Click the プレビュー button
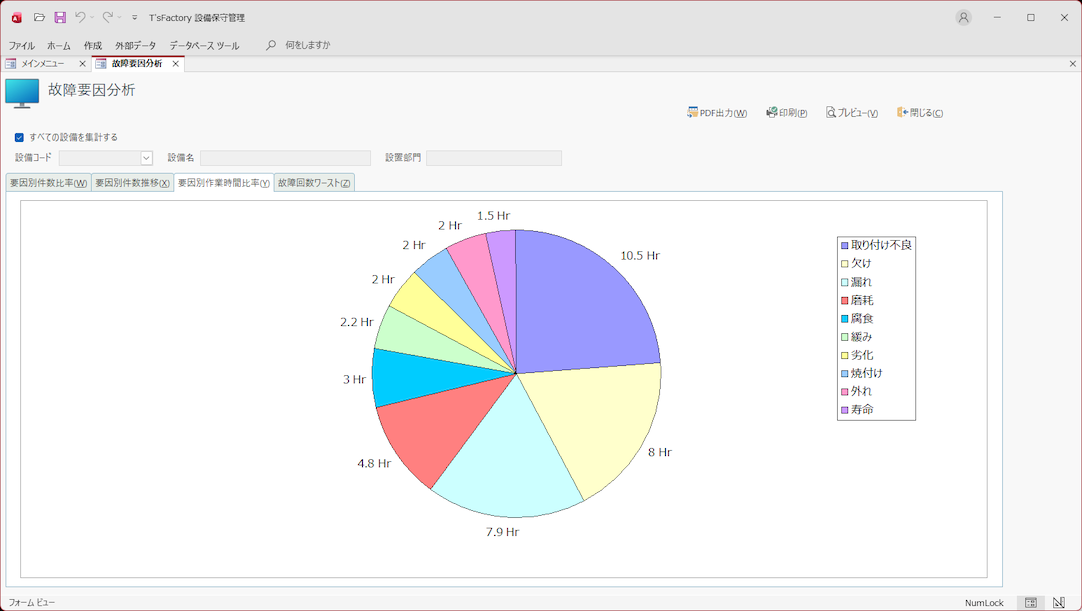 (x=852, y=113)
